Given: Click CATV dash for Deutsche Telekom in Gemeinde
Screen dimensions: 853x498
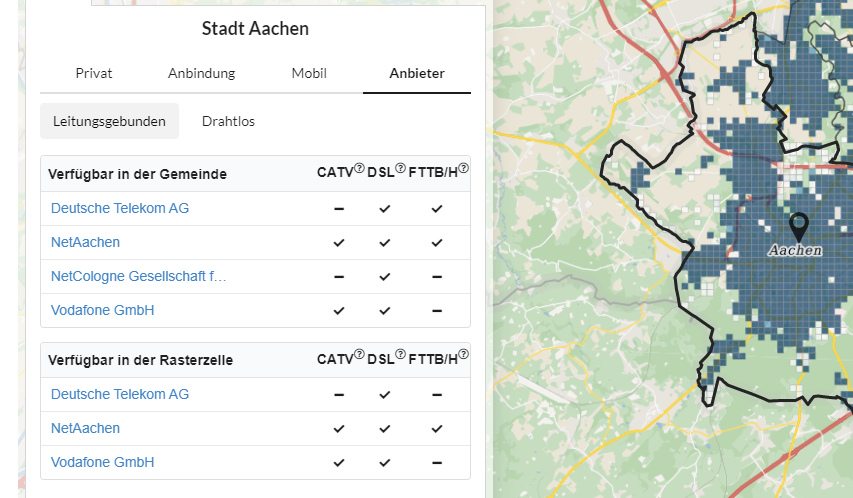Looking at the screenshot, I should (339, 209).
